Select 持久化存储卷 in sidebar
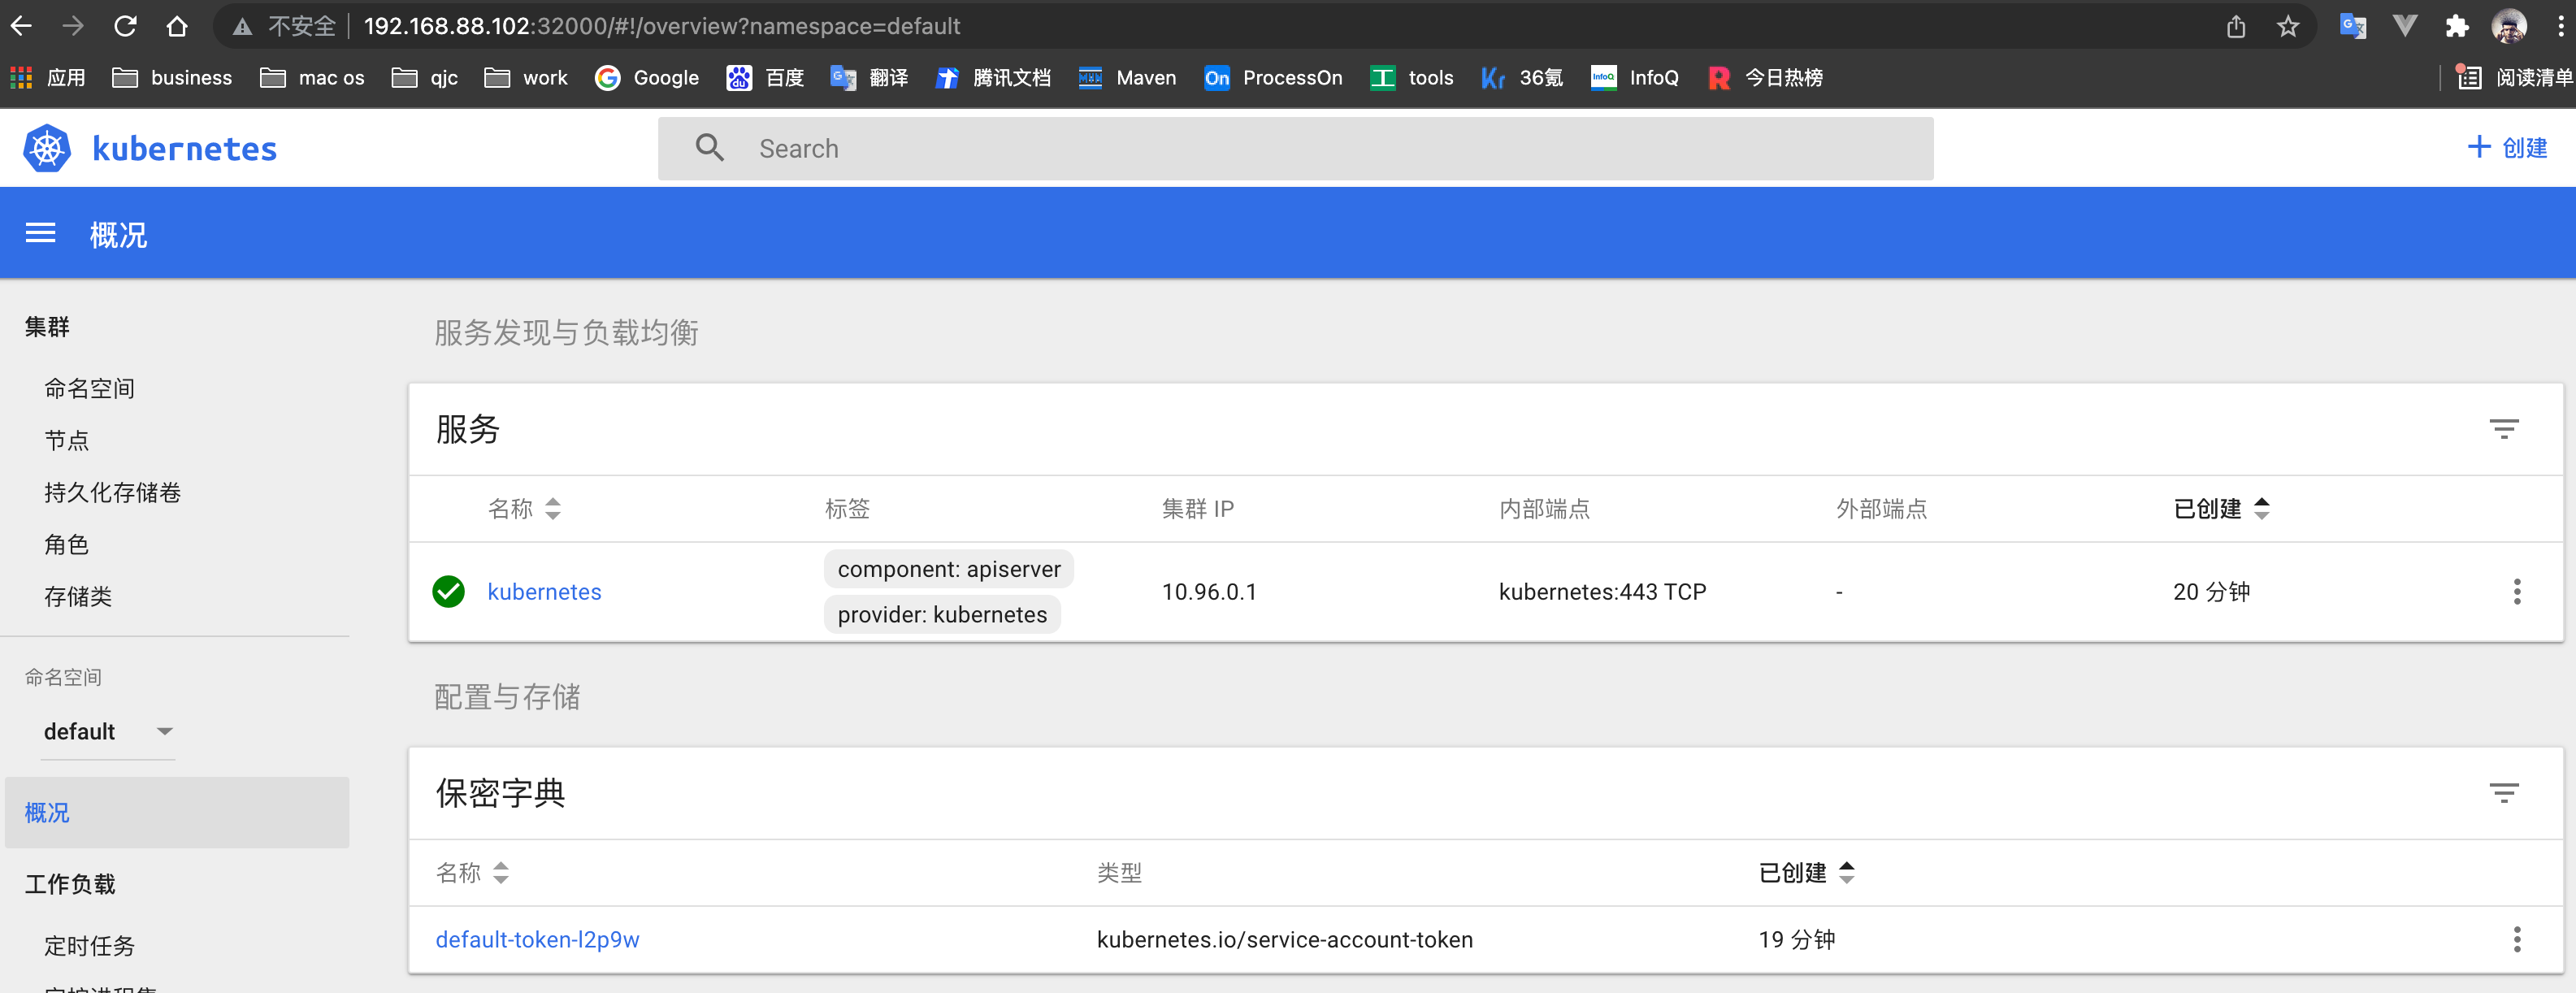2576x993 pixels. click(x=113, y=492)
